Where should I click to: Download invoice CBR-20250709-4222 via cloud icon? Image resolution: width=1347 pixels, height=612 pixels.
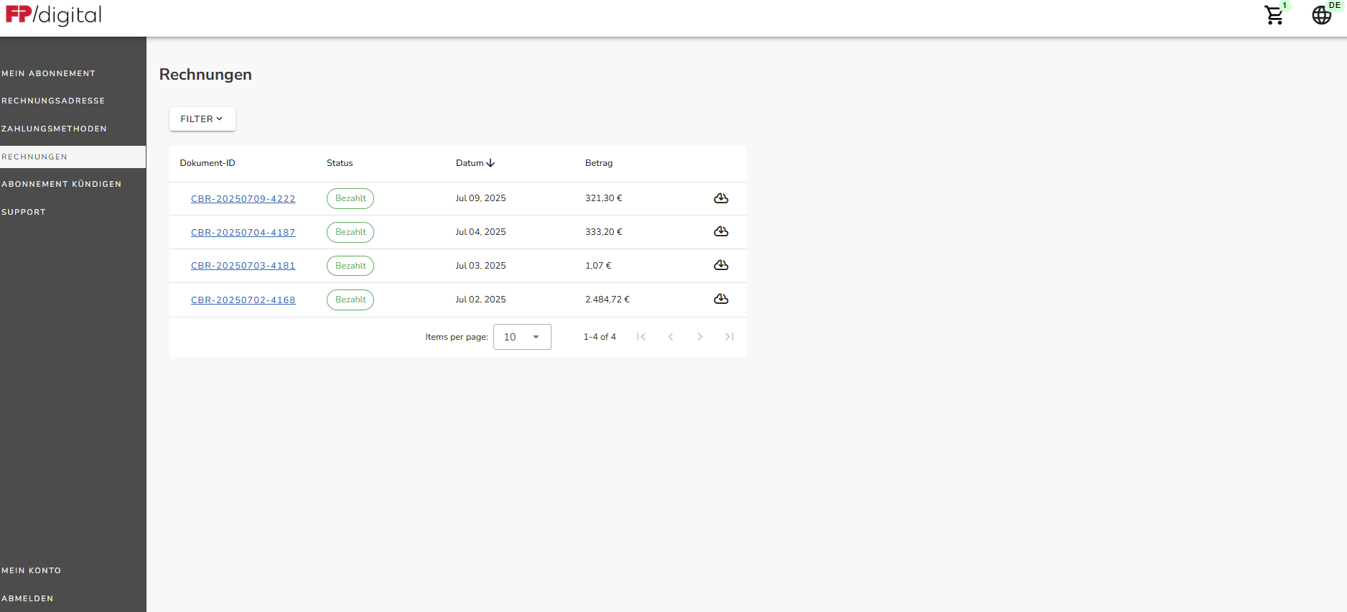(x=720, y=198)
